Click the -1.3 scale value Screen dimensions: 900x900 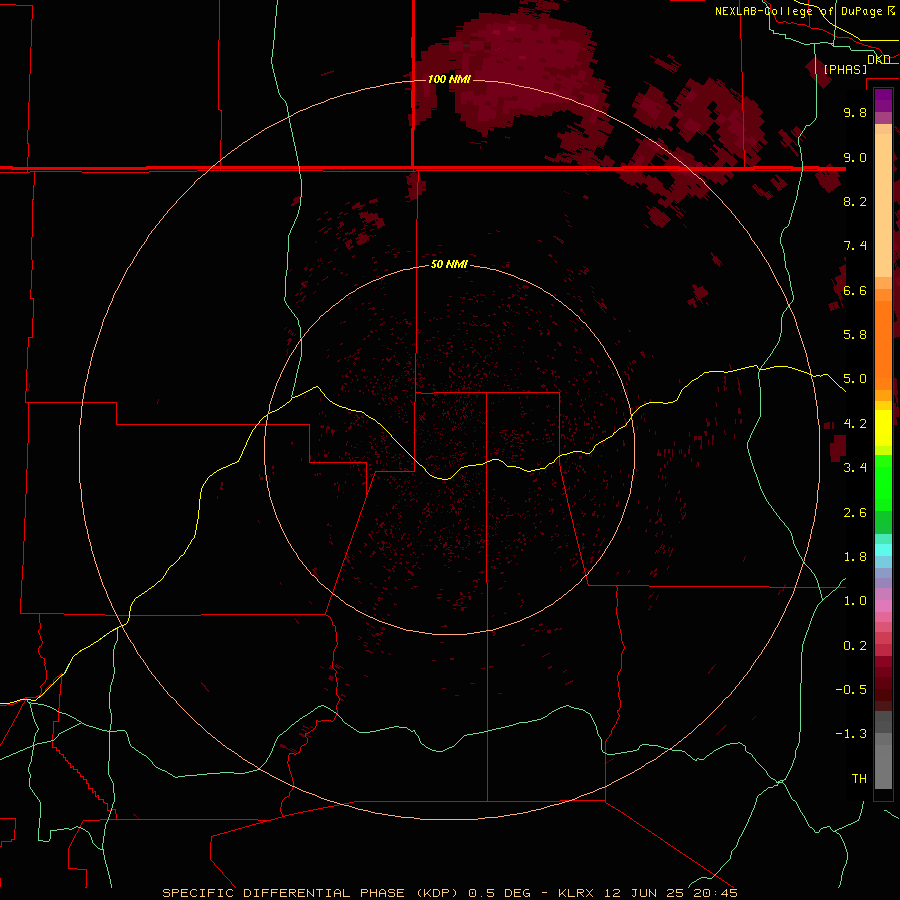851,734
